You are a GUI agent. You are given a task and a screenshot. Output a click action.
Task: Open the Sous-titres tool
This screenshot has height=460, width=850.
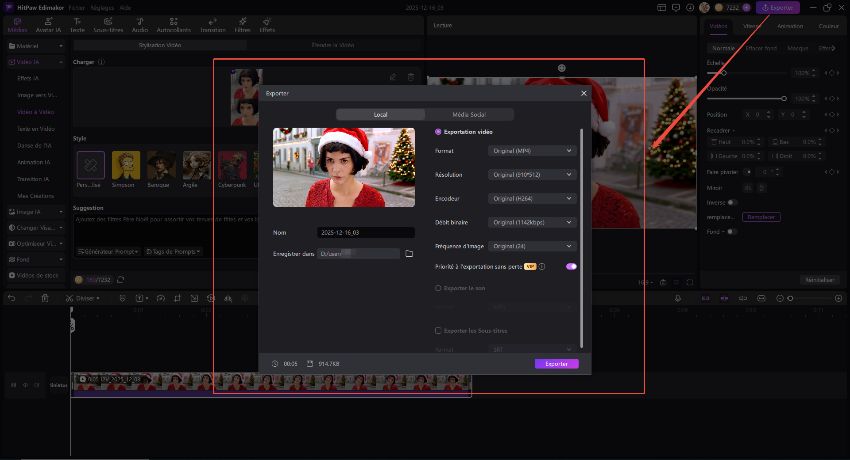coord(108,25)
